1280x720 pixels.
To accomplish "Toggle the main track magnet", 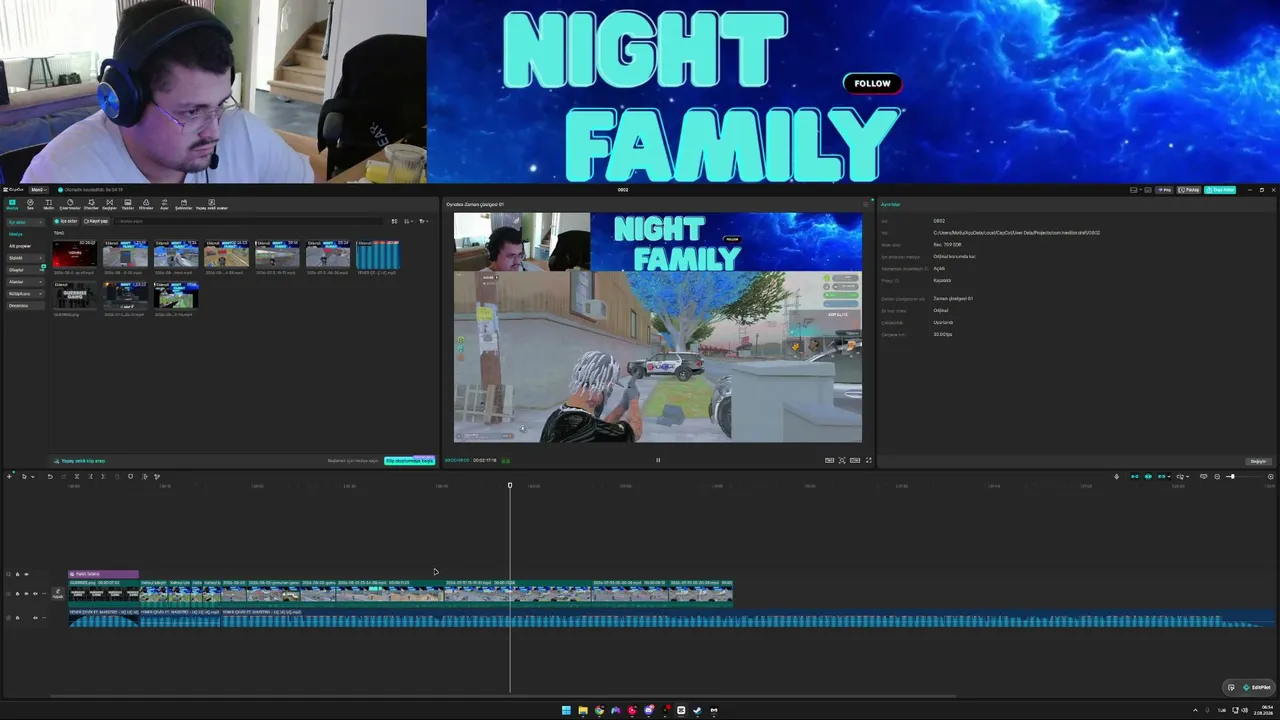I will click(1134, 476).
